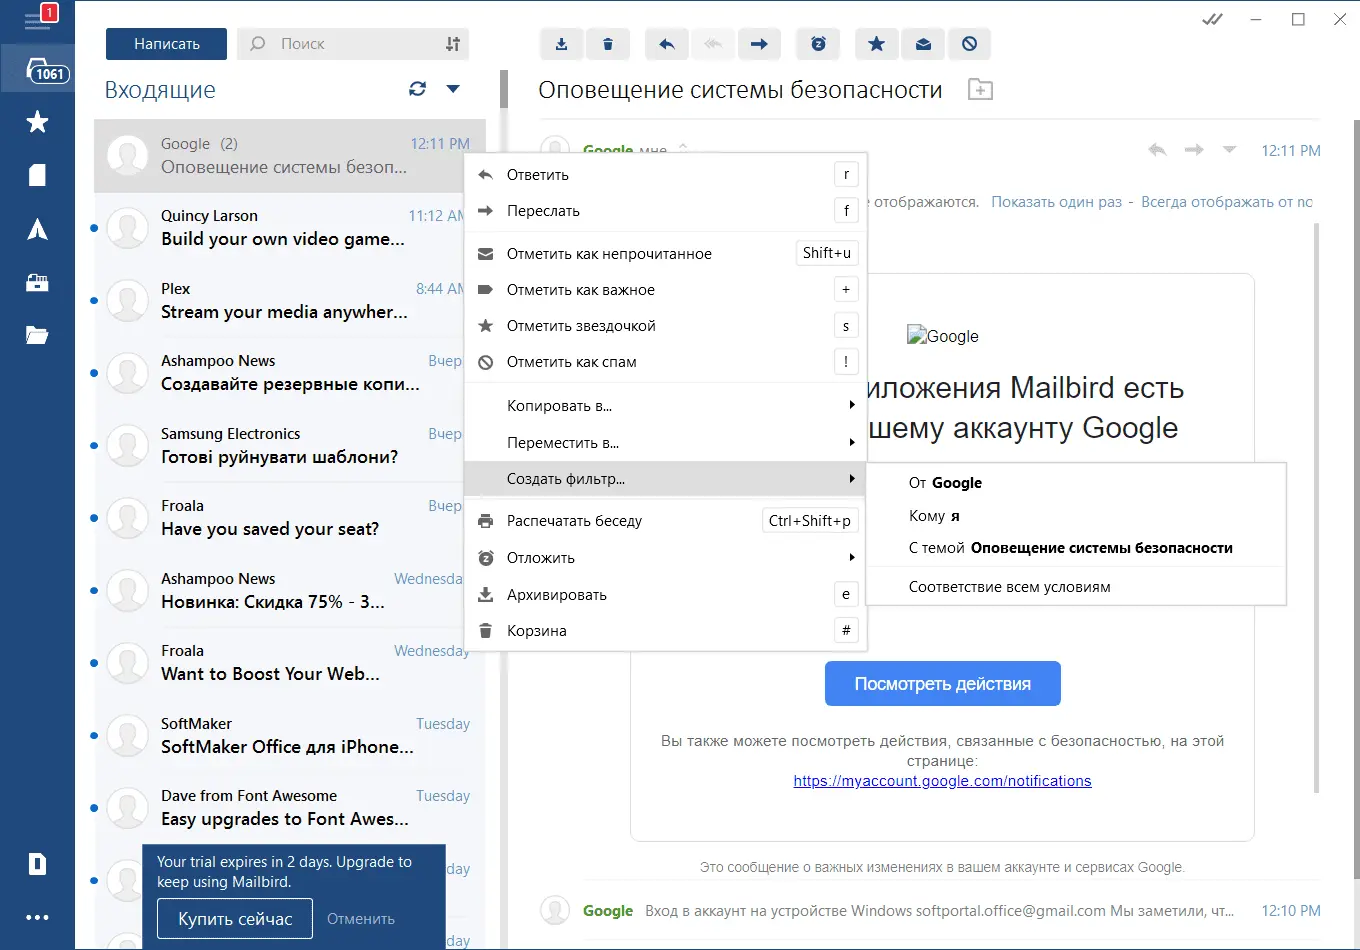1360x950 pixels.
Task: Open the Starred folder in the sidebar
Action: tap(37, 122)
